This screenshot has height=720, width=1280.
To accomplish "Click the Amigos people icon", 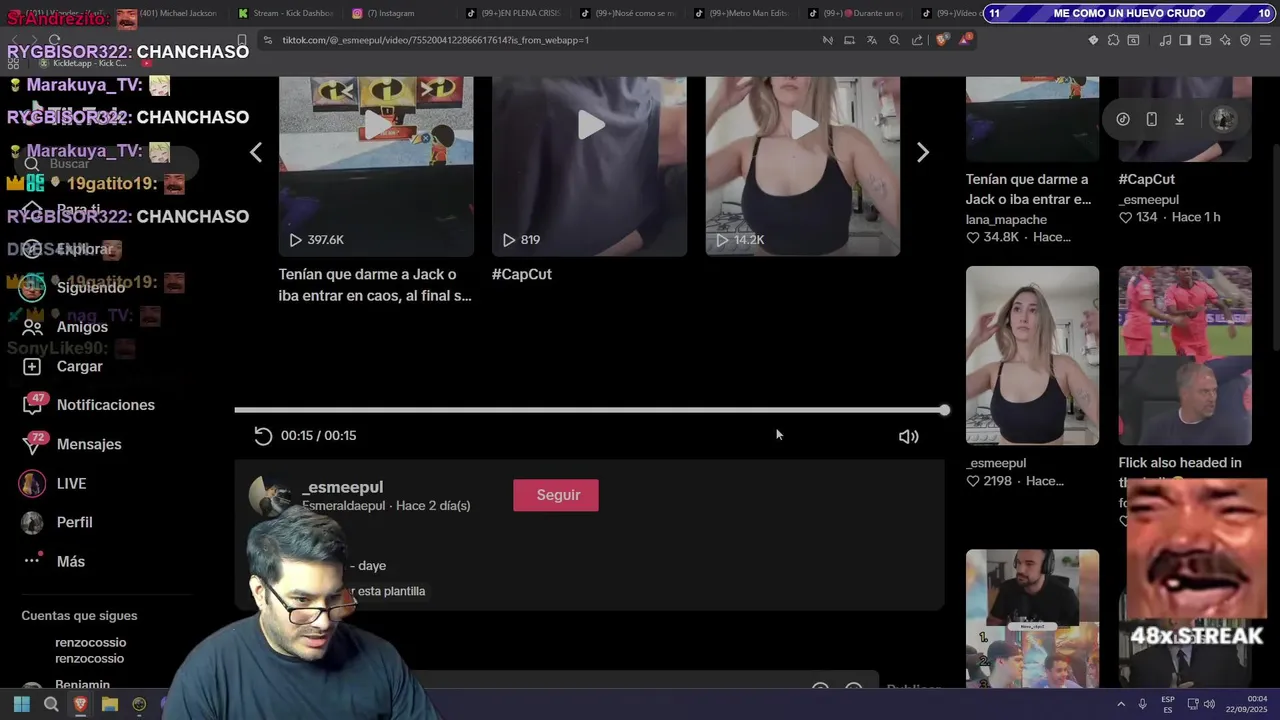I will pos(32,327).
